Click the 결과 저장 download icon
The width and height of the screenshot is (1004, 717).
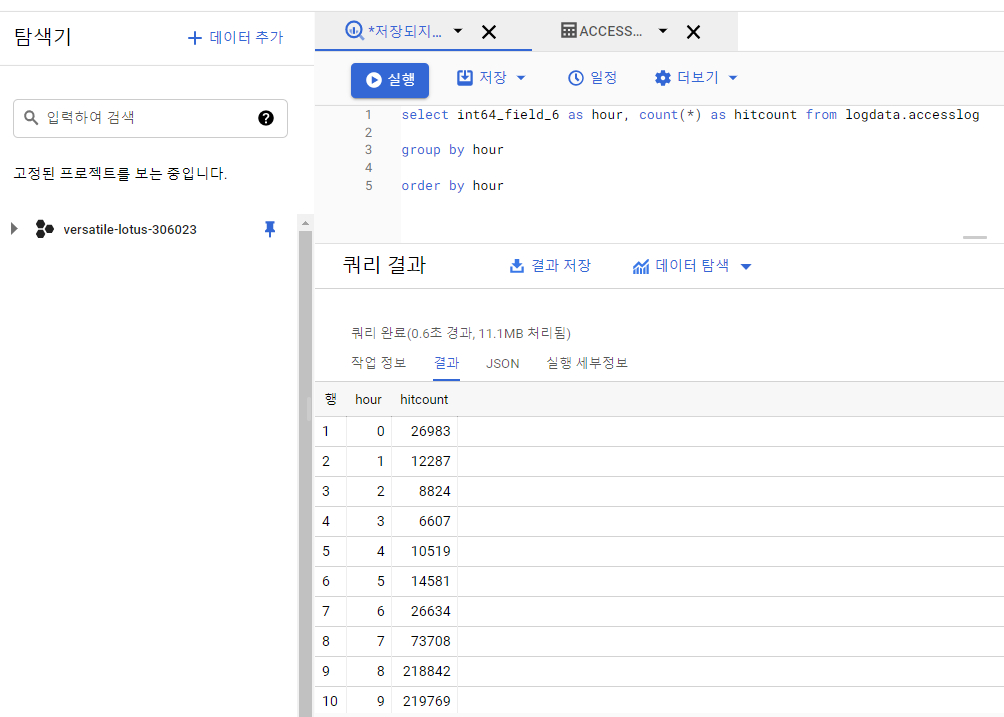pyautogui.click(x=516, y=265)
